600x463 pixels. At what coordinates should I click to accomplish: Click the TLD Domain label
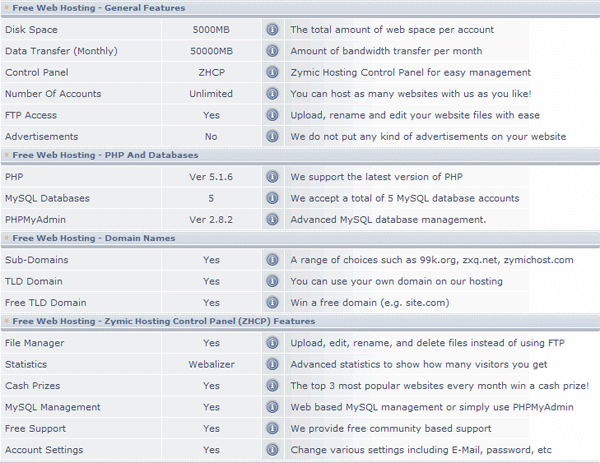click(34, 281)
